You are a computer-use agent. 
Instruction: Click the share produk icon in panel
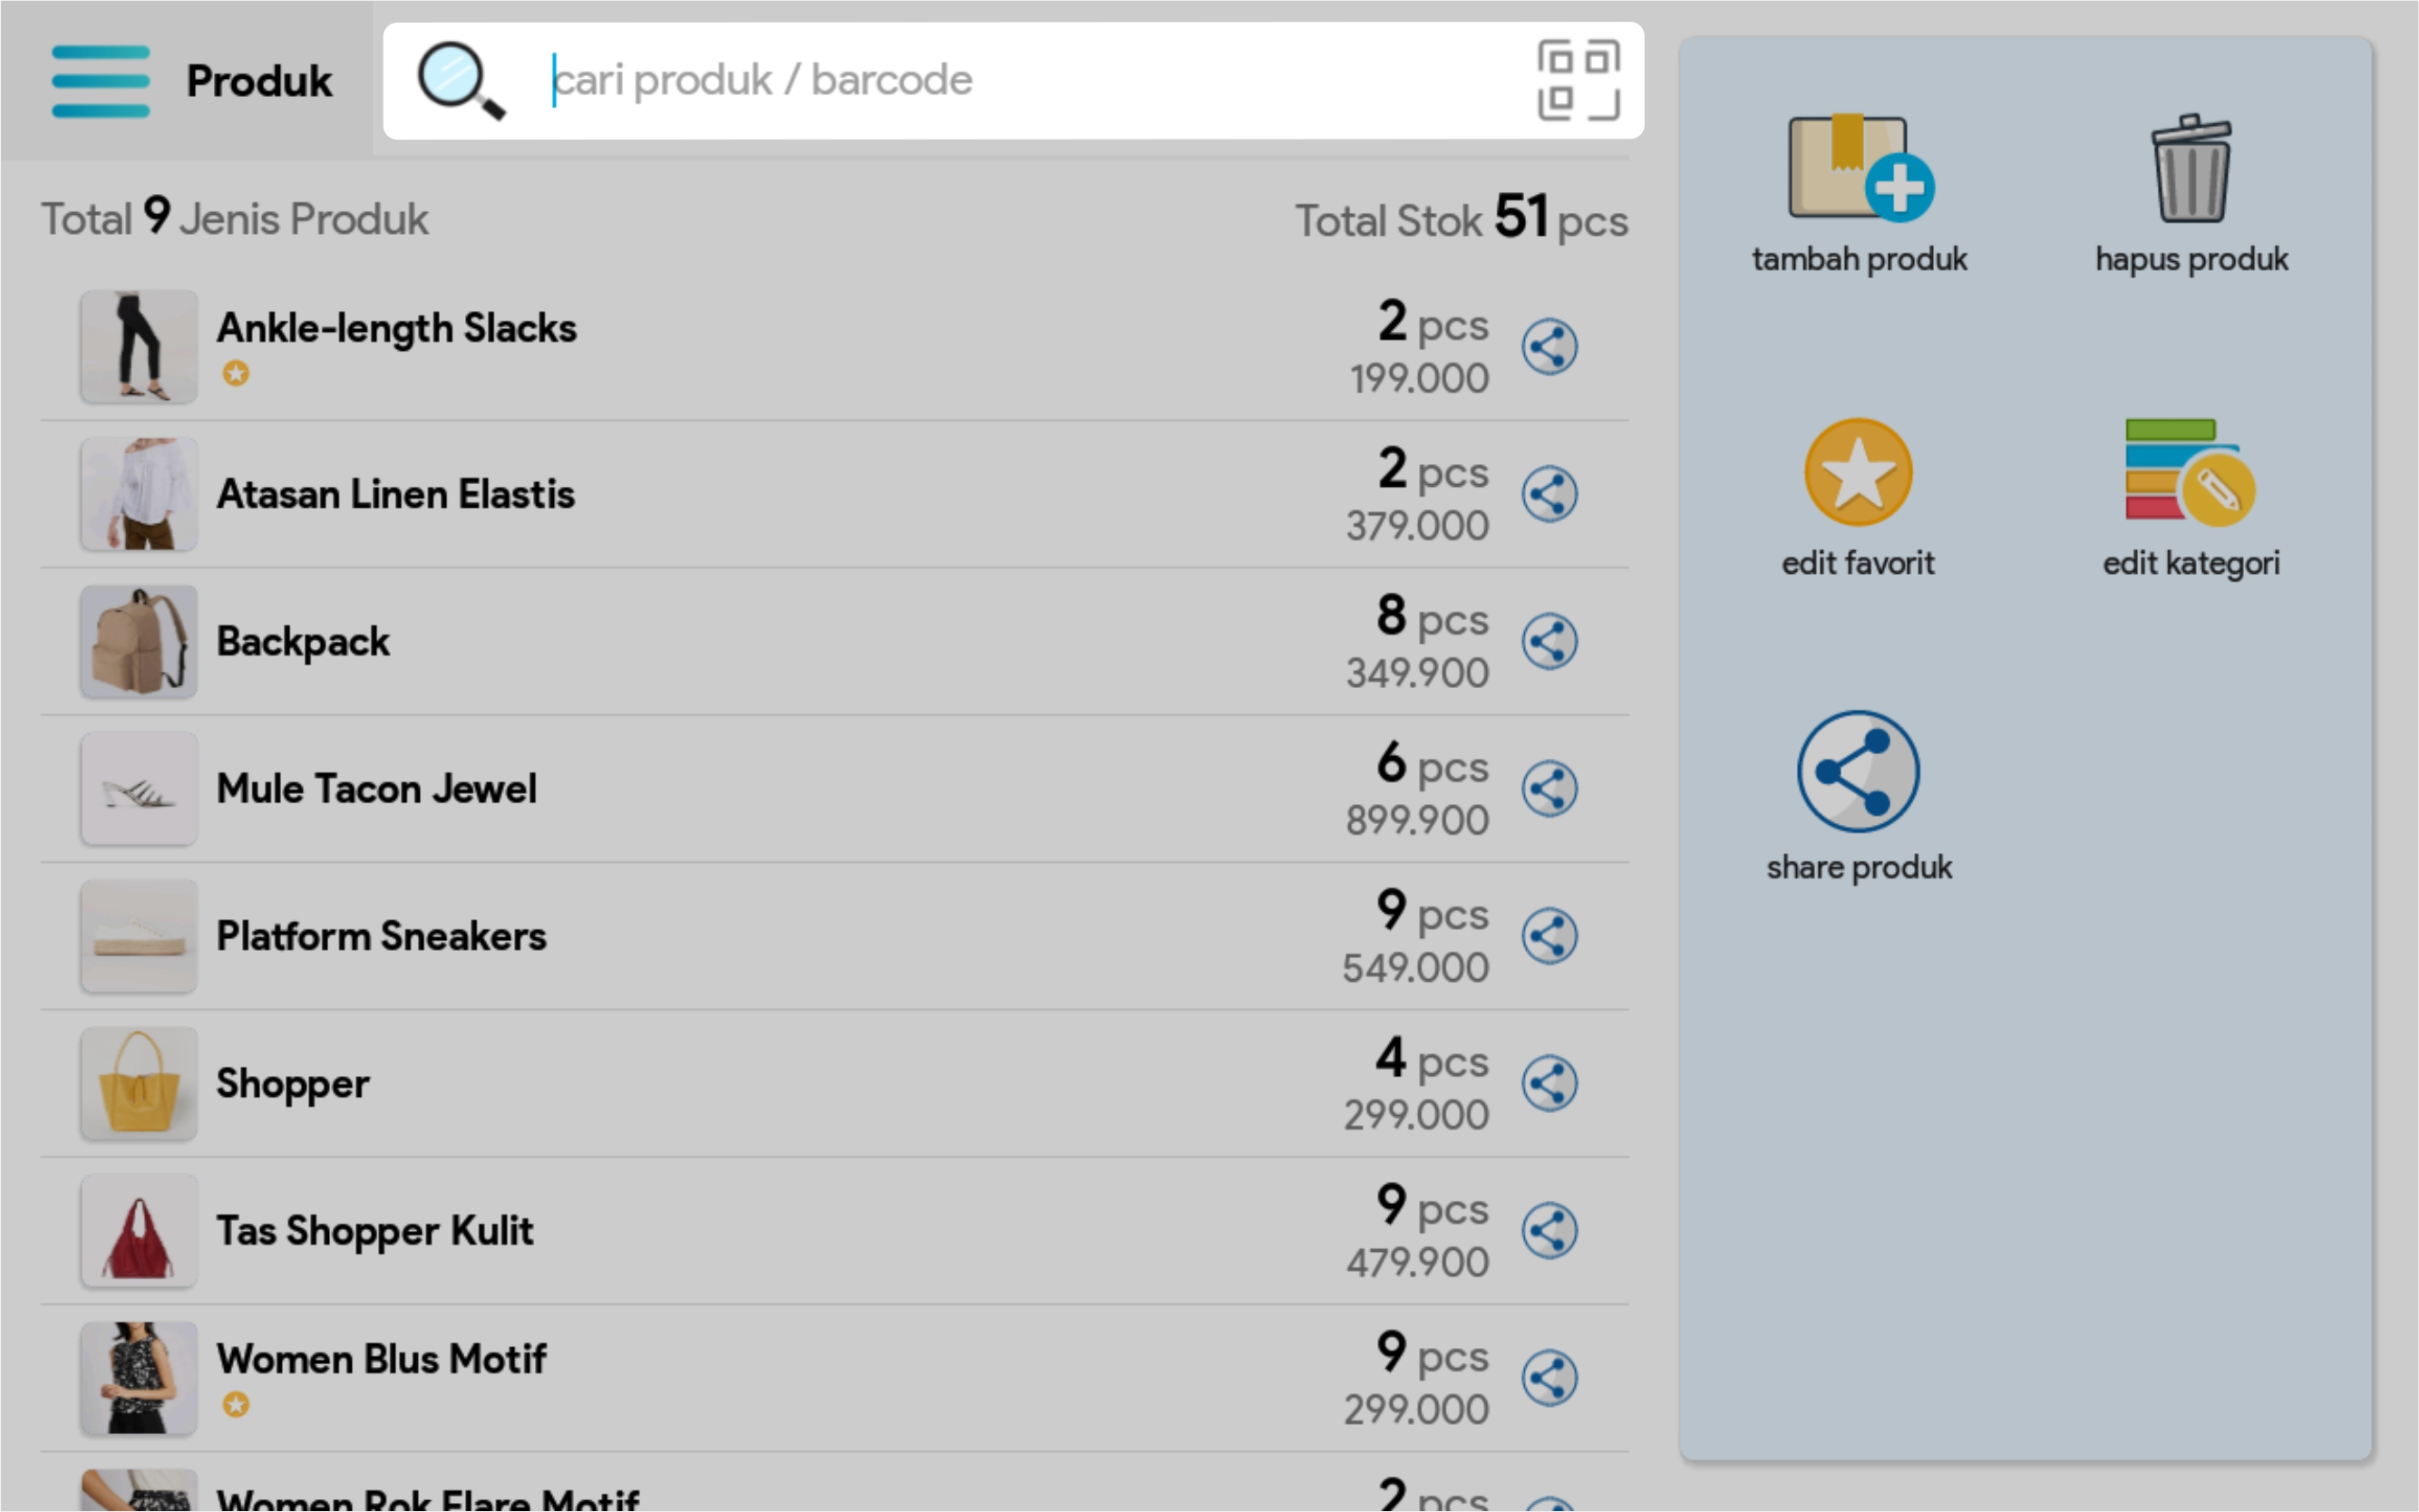click(1858, 772)
